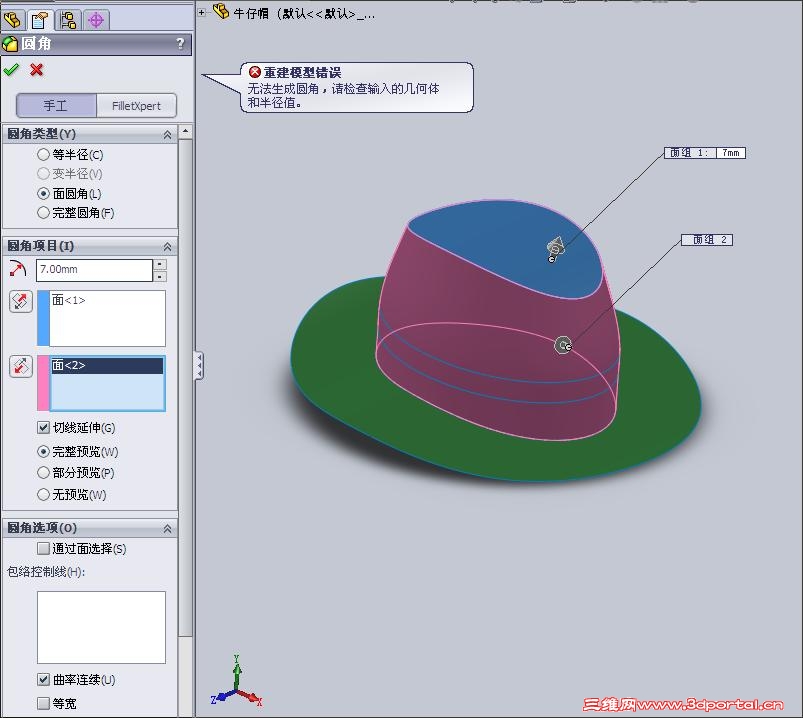The image size is (803, 718).
Task: Click the radius arc icon
Action: pyautogui.click(x=18, y=269)
